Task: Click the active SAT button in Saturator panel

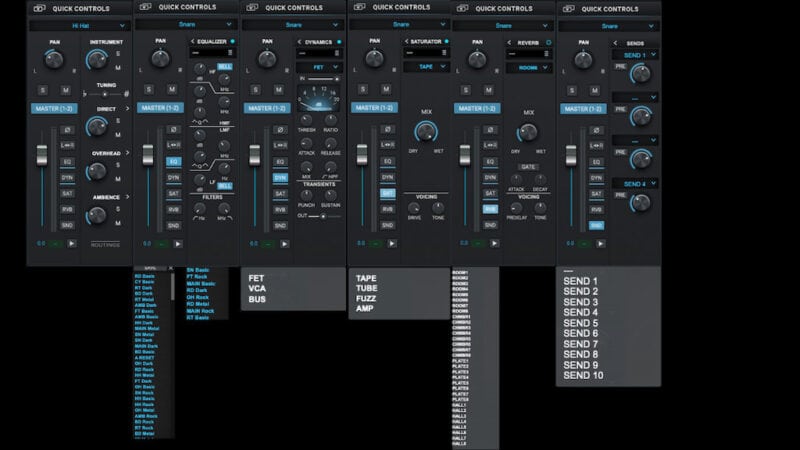Action: coord(387,193)
